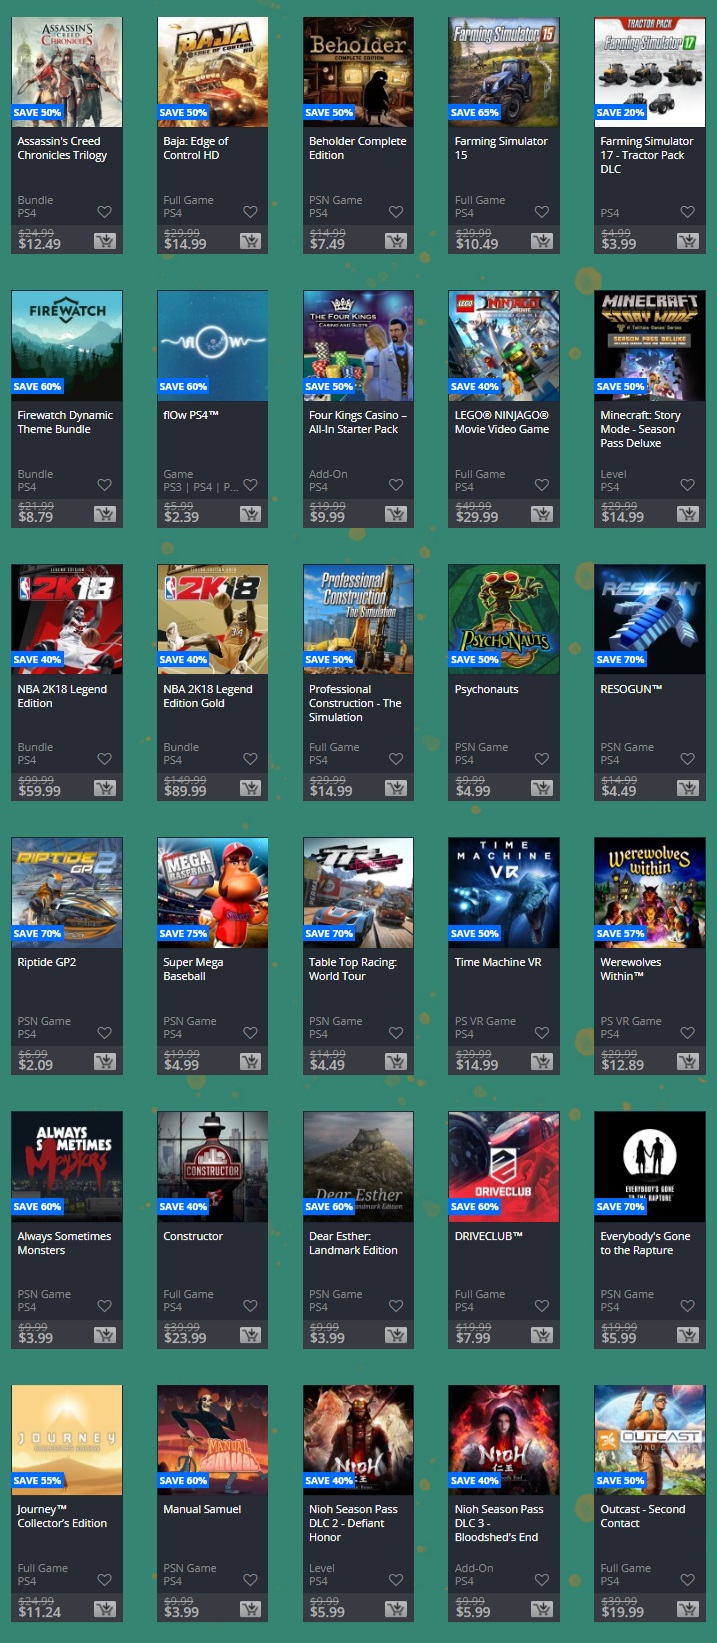Click the $11.24 price for Journey
717x1643 pixels.
[39, 1612]
